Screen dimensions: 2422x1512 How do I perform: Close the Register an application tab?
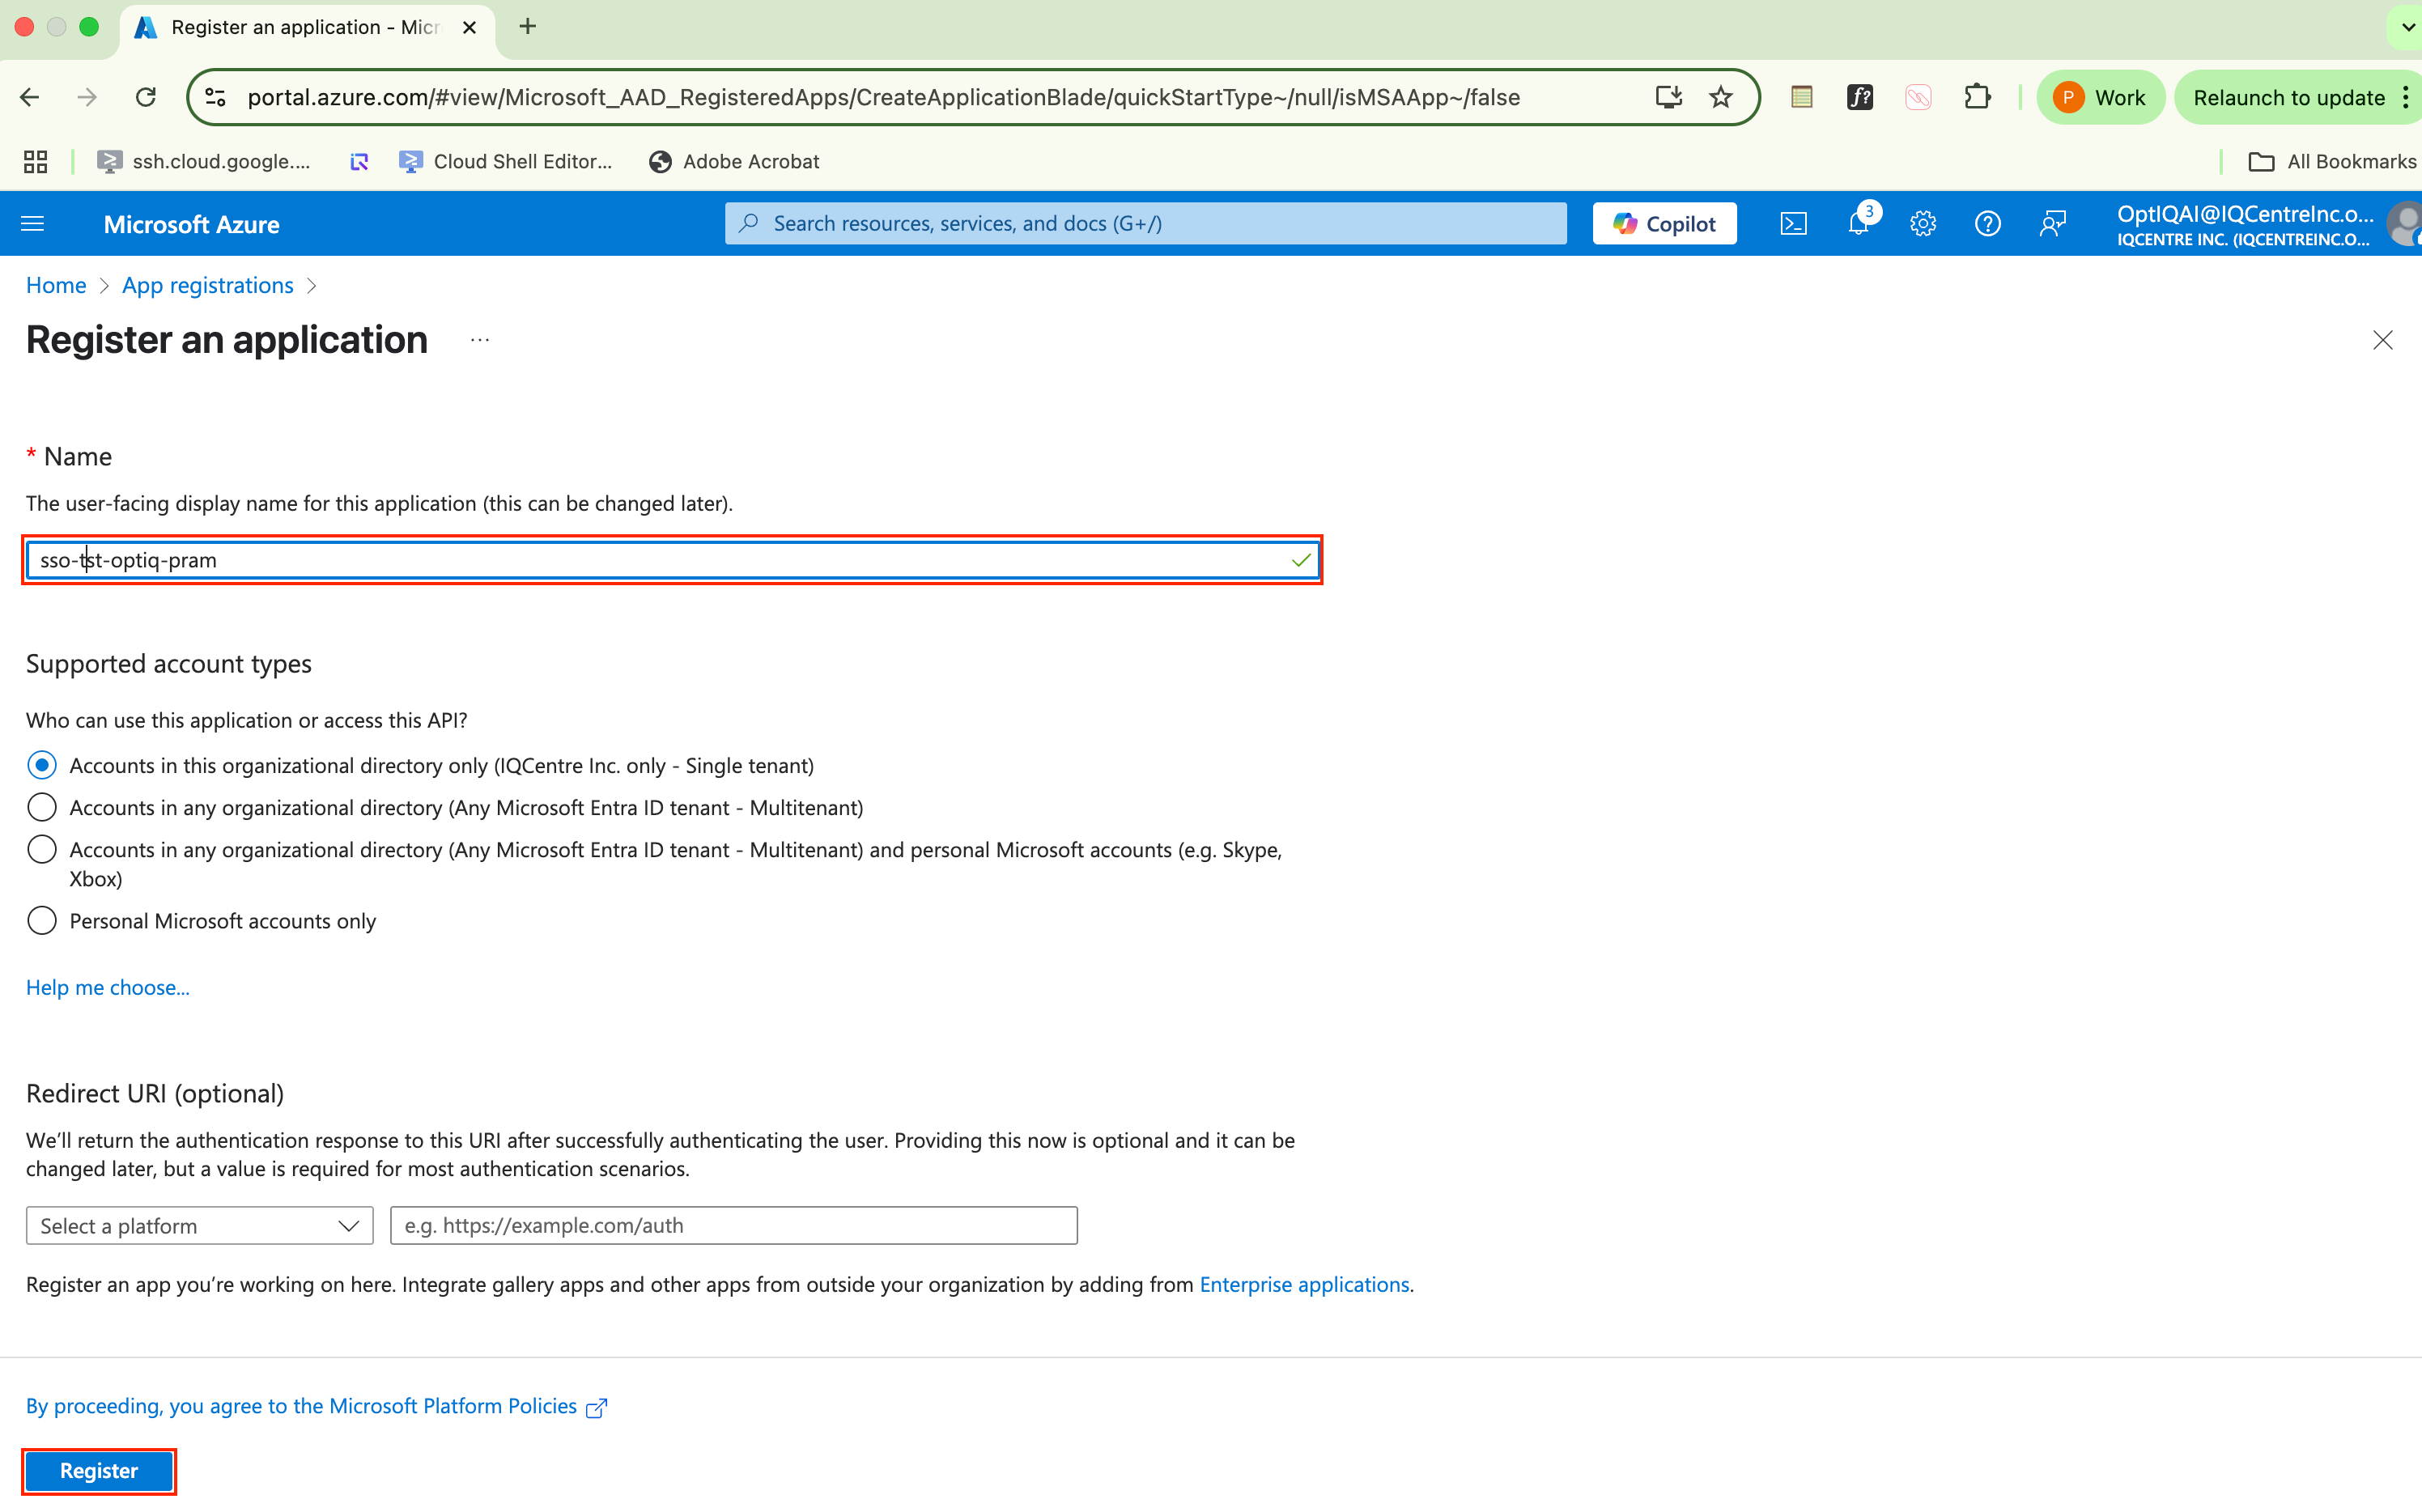(469, 27)
